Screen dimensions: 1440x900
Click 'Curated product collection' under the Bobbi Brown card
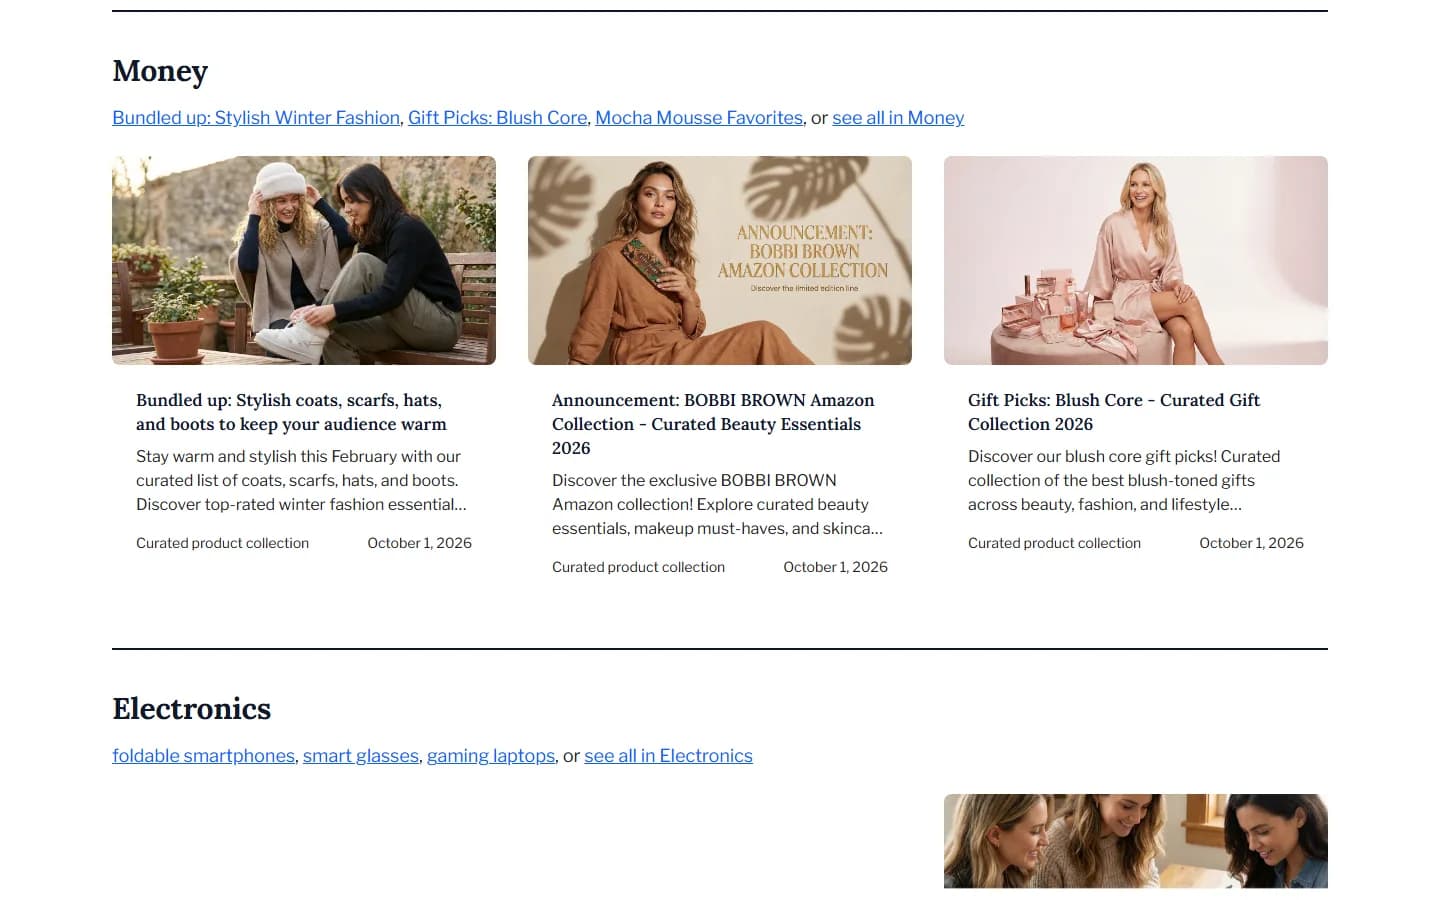[x=638, y=567]
